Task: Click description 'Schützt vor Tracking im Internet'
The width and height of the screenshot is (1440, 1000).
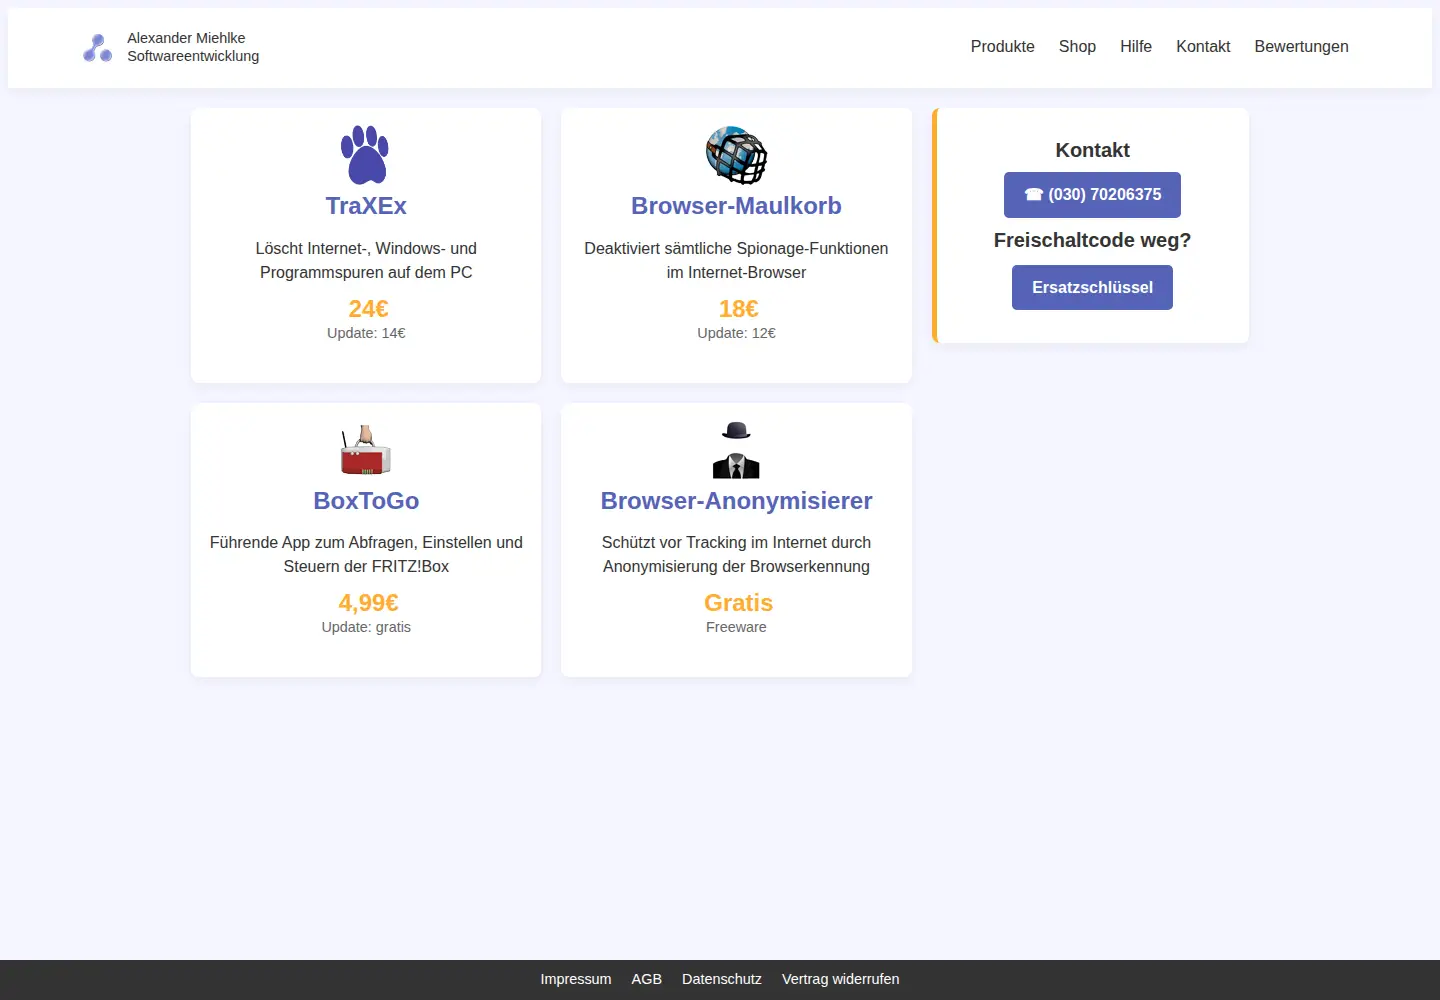Action: pos(736,554)
